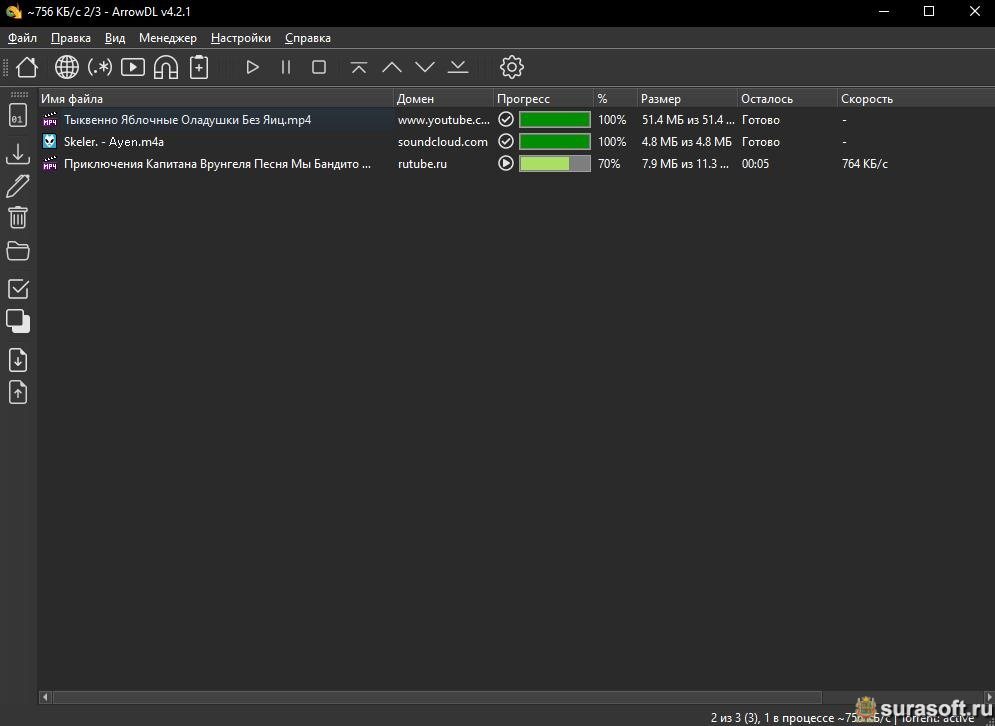
Task: Open the Настройки menu
Action: pyautogui.click(x=240, y=38)
